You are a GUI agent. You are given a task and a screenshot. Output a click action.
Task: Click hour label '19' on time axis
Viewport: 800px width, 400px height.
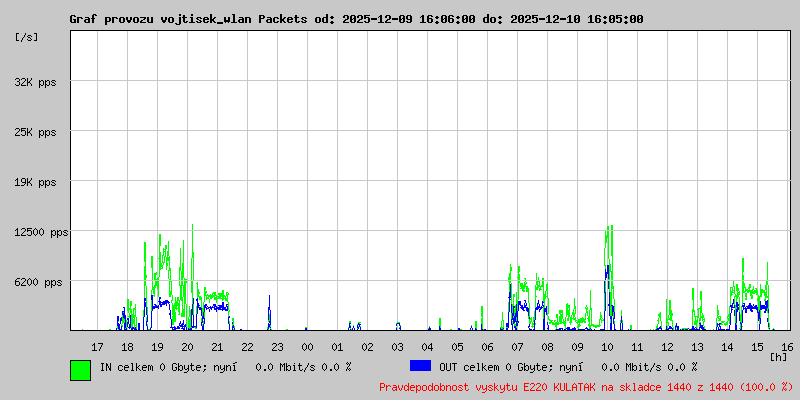[157, 347]
